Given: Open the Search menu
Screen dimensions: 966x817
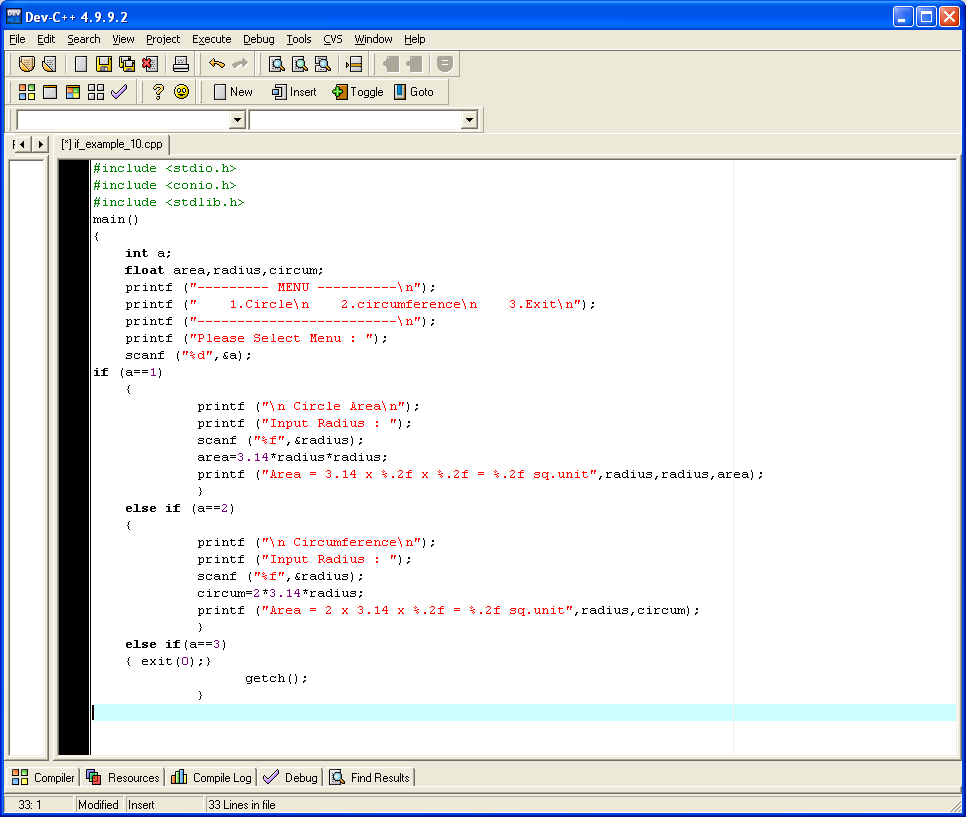Looking at the screenshot, I should (83, 39).
